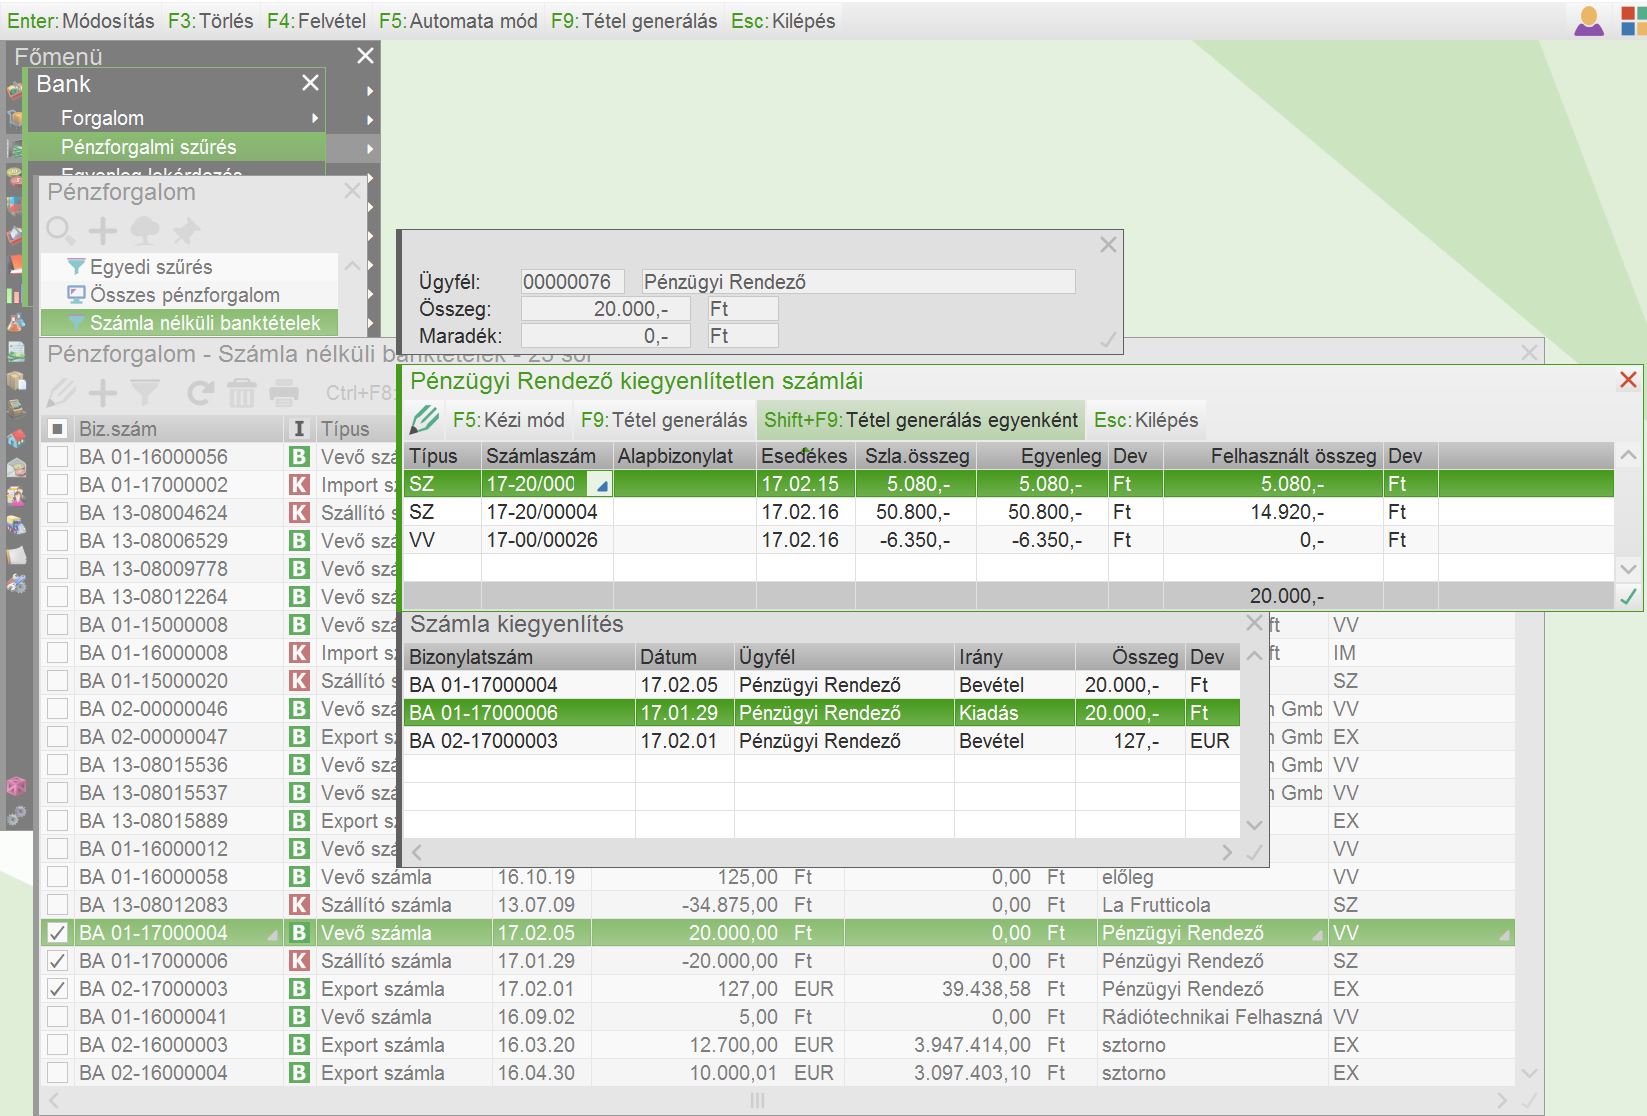Click the bottom horizontal scrollbar of Pénzforgalom grid

click(x=757, y=1101)
